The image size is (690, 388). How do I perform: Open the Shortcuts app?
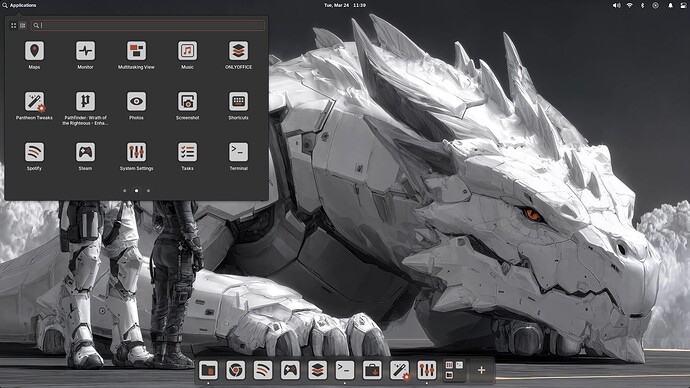click(x=239, y=106)
